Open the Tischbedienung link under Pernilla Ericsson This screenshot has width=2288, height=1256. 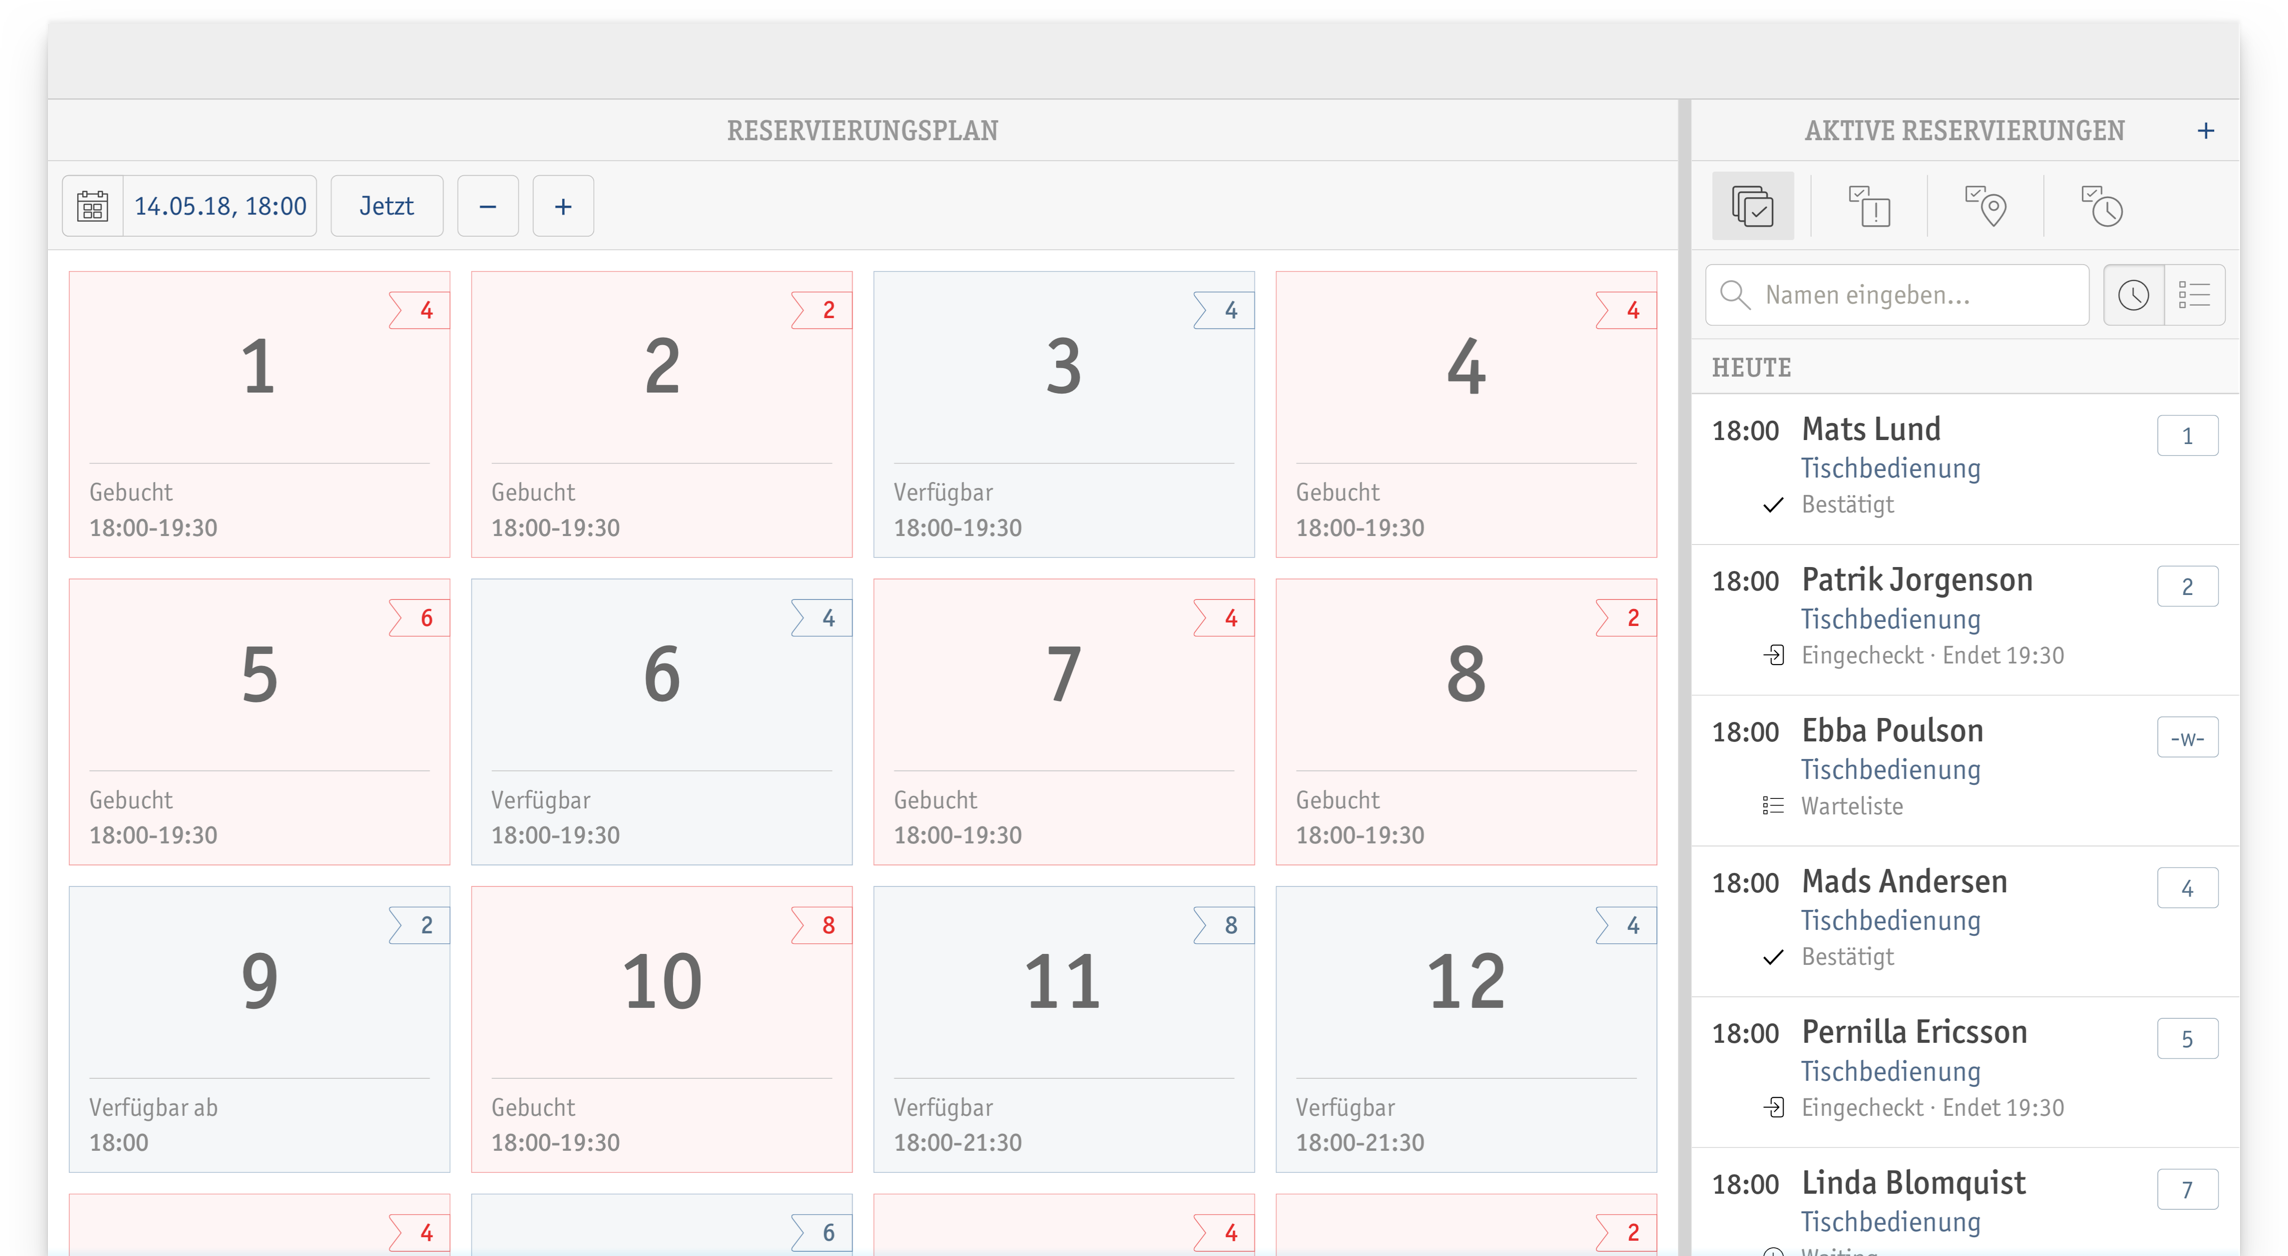coord(1890,1072)
